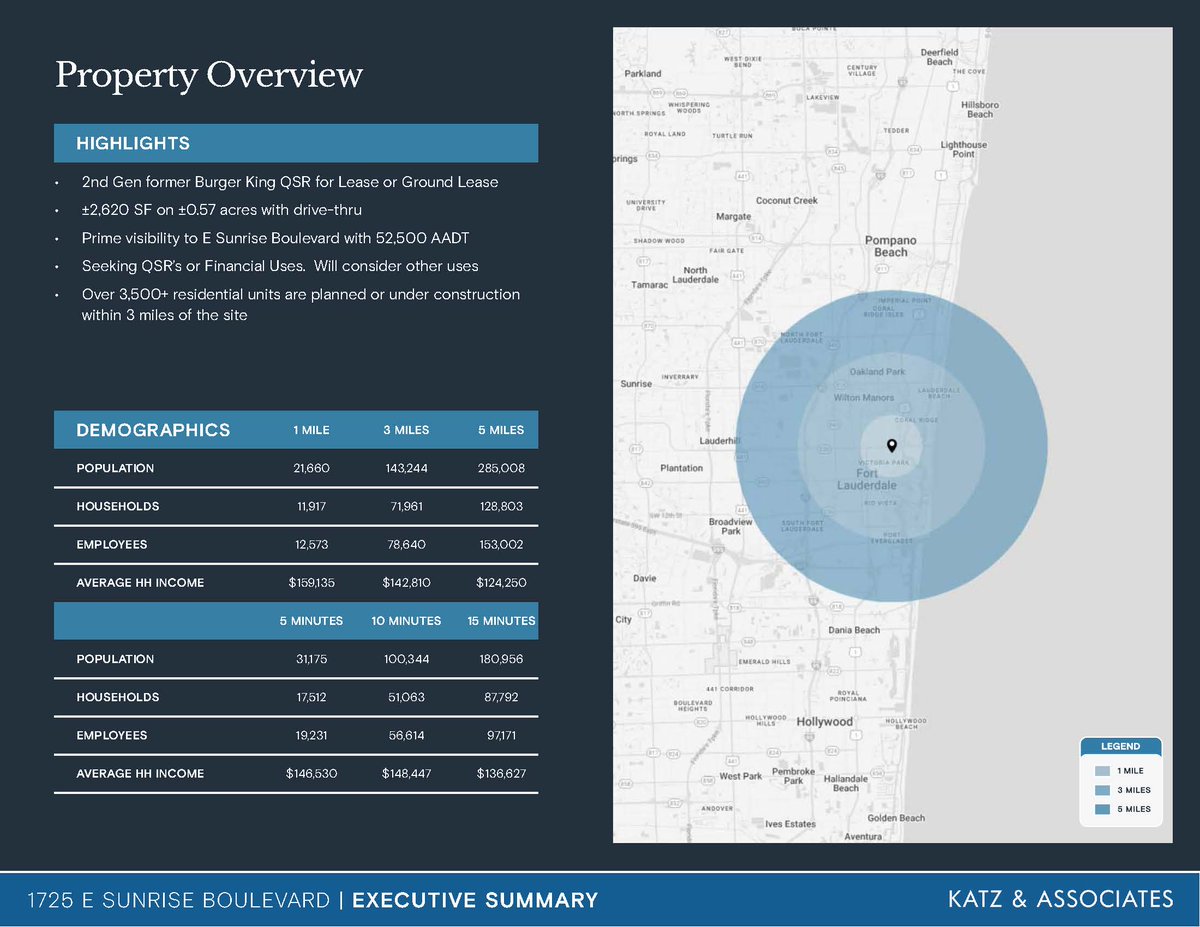
Task: Click the LEGEND header on the map
Action: click(x=1120, y=746)
